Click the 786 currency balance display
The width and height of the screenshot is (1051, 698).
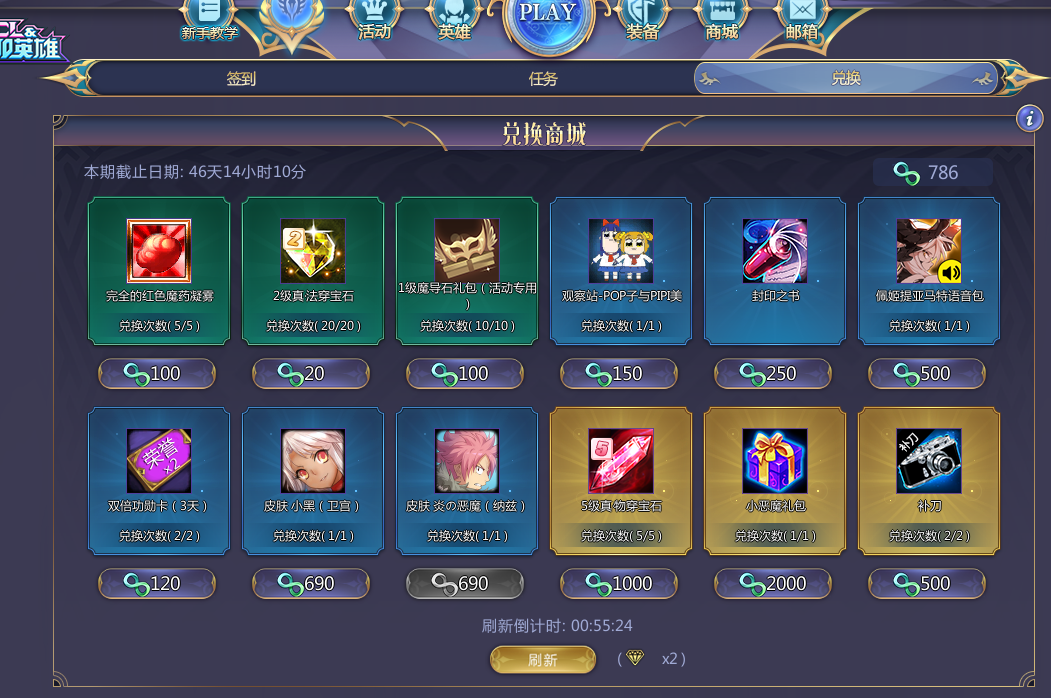click(932, 172)
